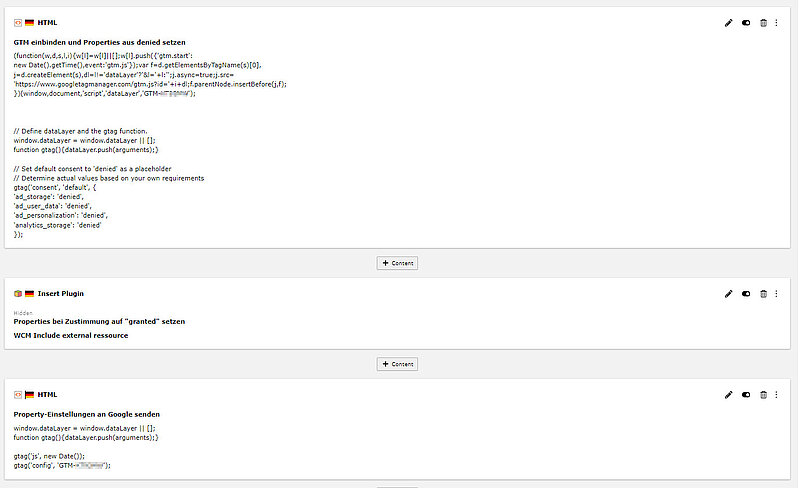
Task: Click 'WCM Include external ressource' text
Action: [x=71, y=335]
